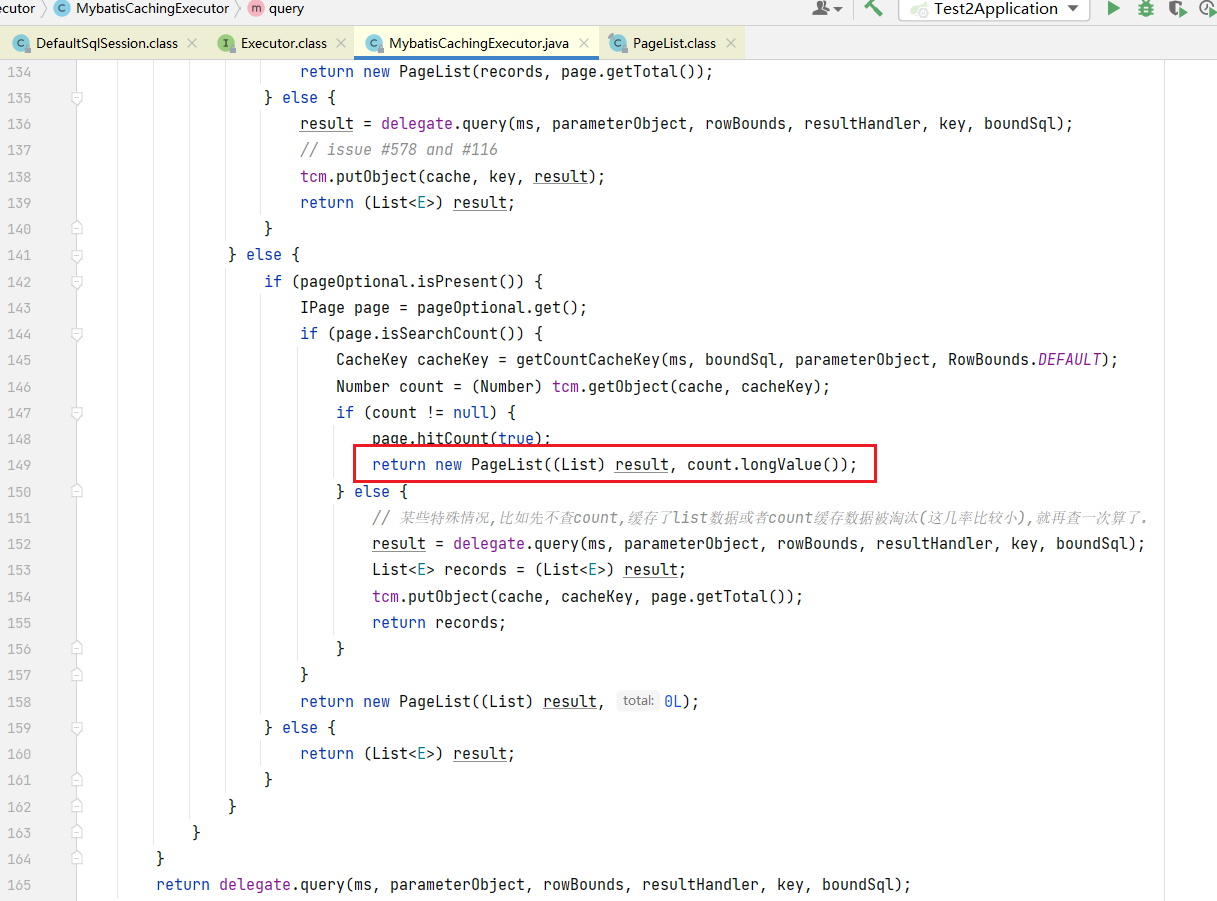The height and width of the screenshot is (901, 1217).
Task: Close the PageList.class tab
Action: (730, 43)
